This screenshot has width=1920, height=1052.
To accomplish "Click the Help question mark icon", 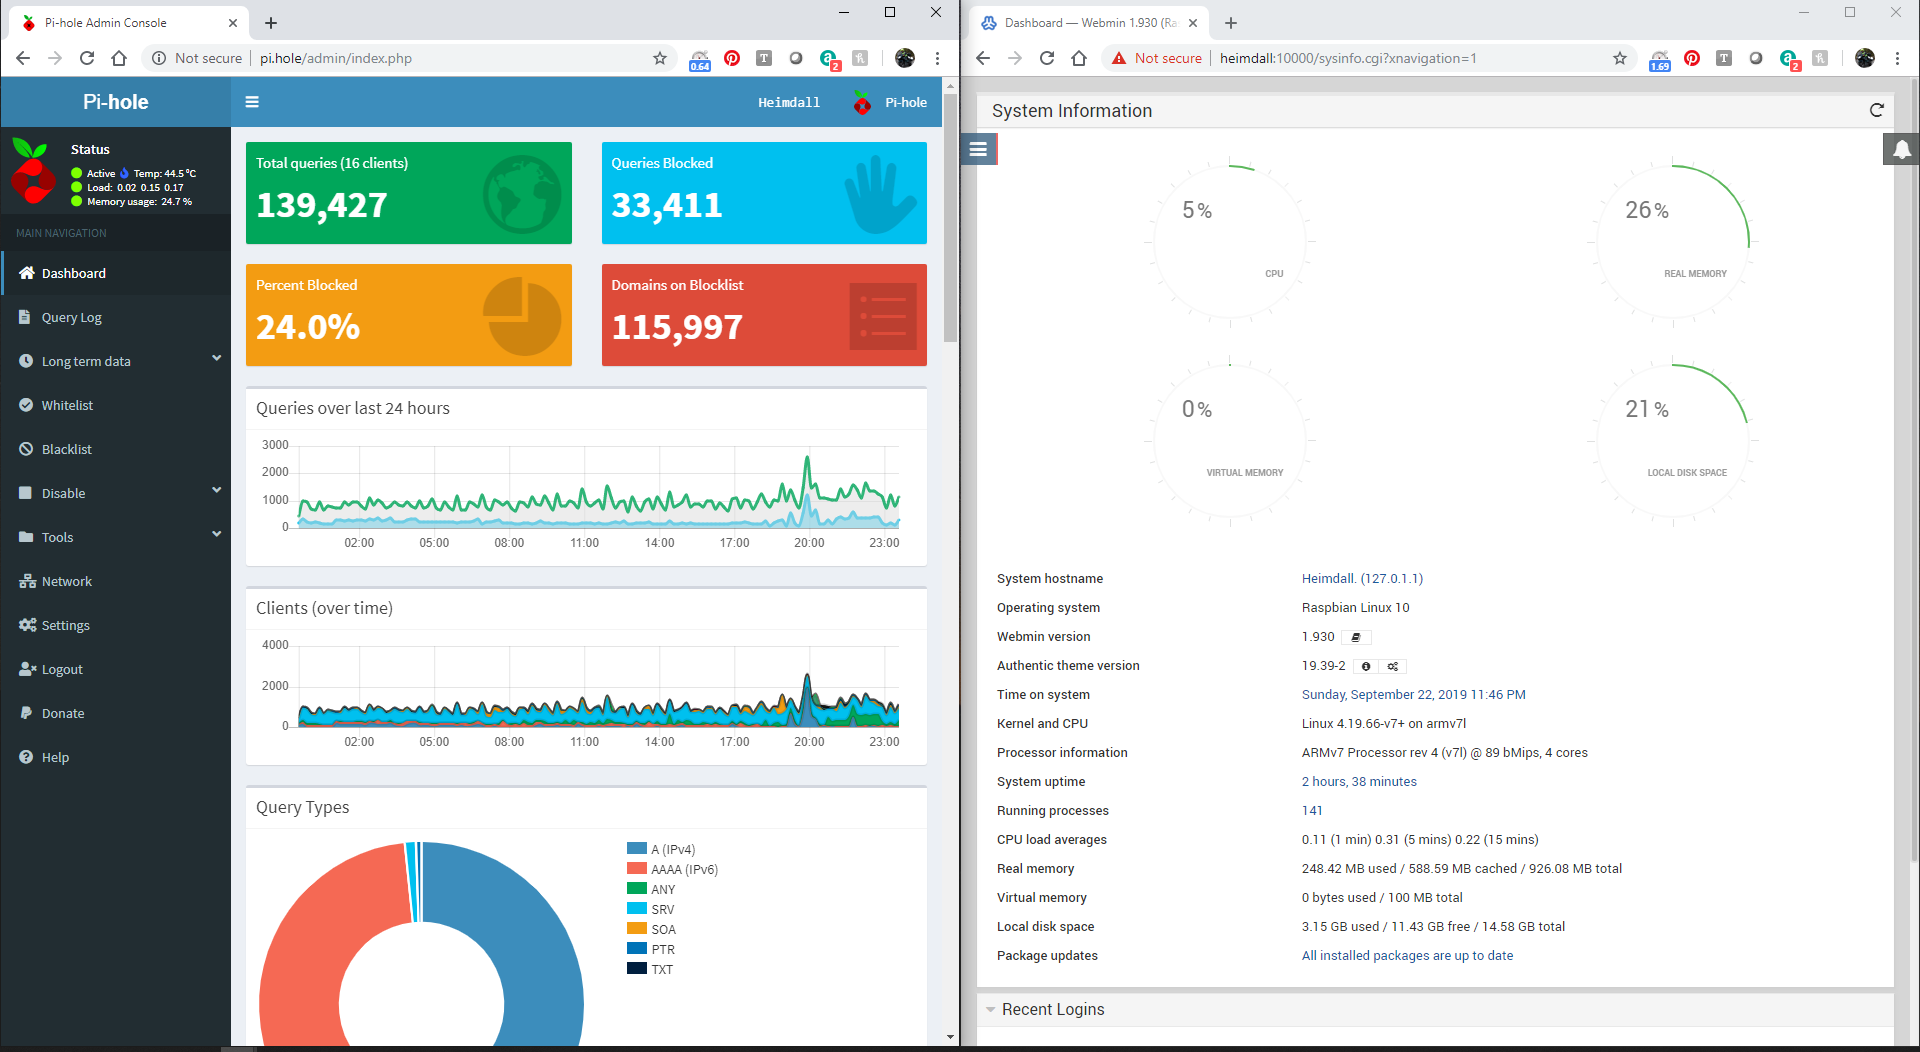I will pyautogui.click(x=26, y=757).
